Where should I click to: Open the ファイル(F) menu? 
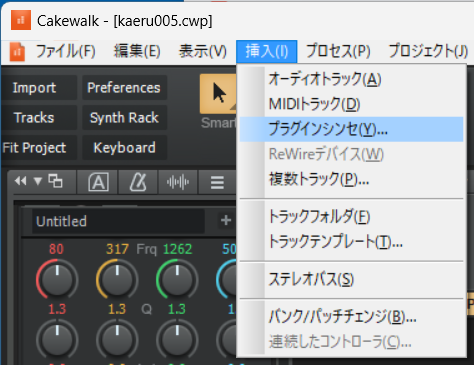(65, 51)
